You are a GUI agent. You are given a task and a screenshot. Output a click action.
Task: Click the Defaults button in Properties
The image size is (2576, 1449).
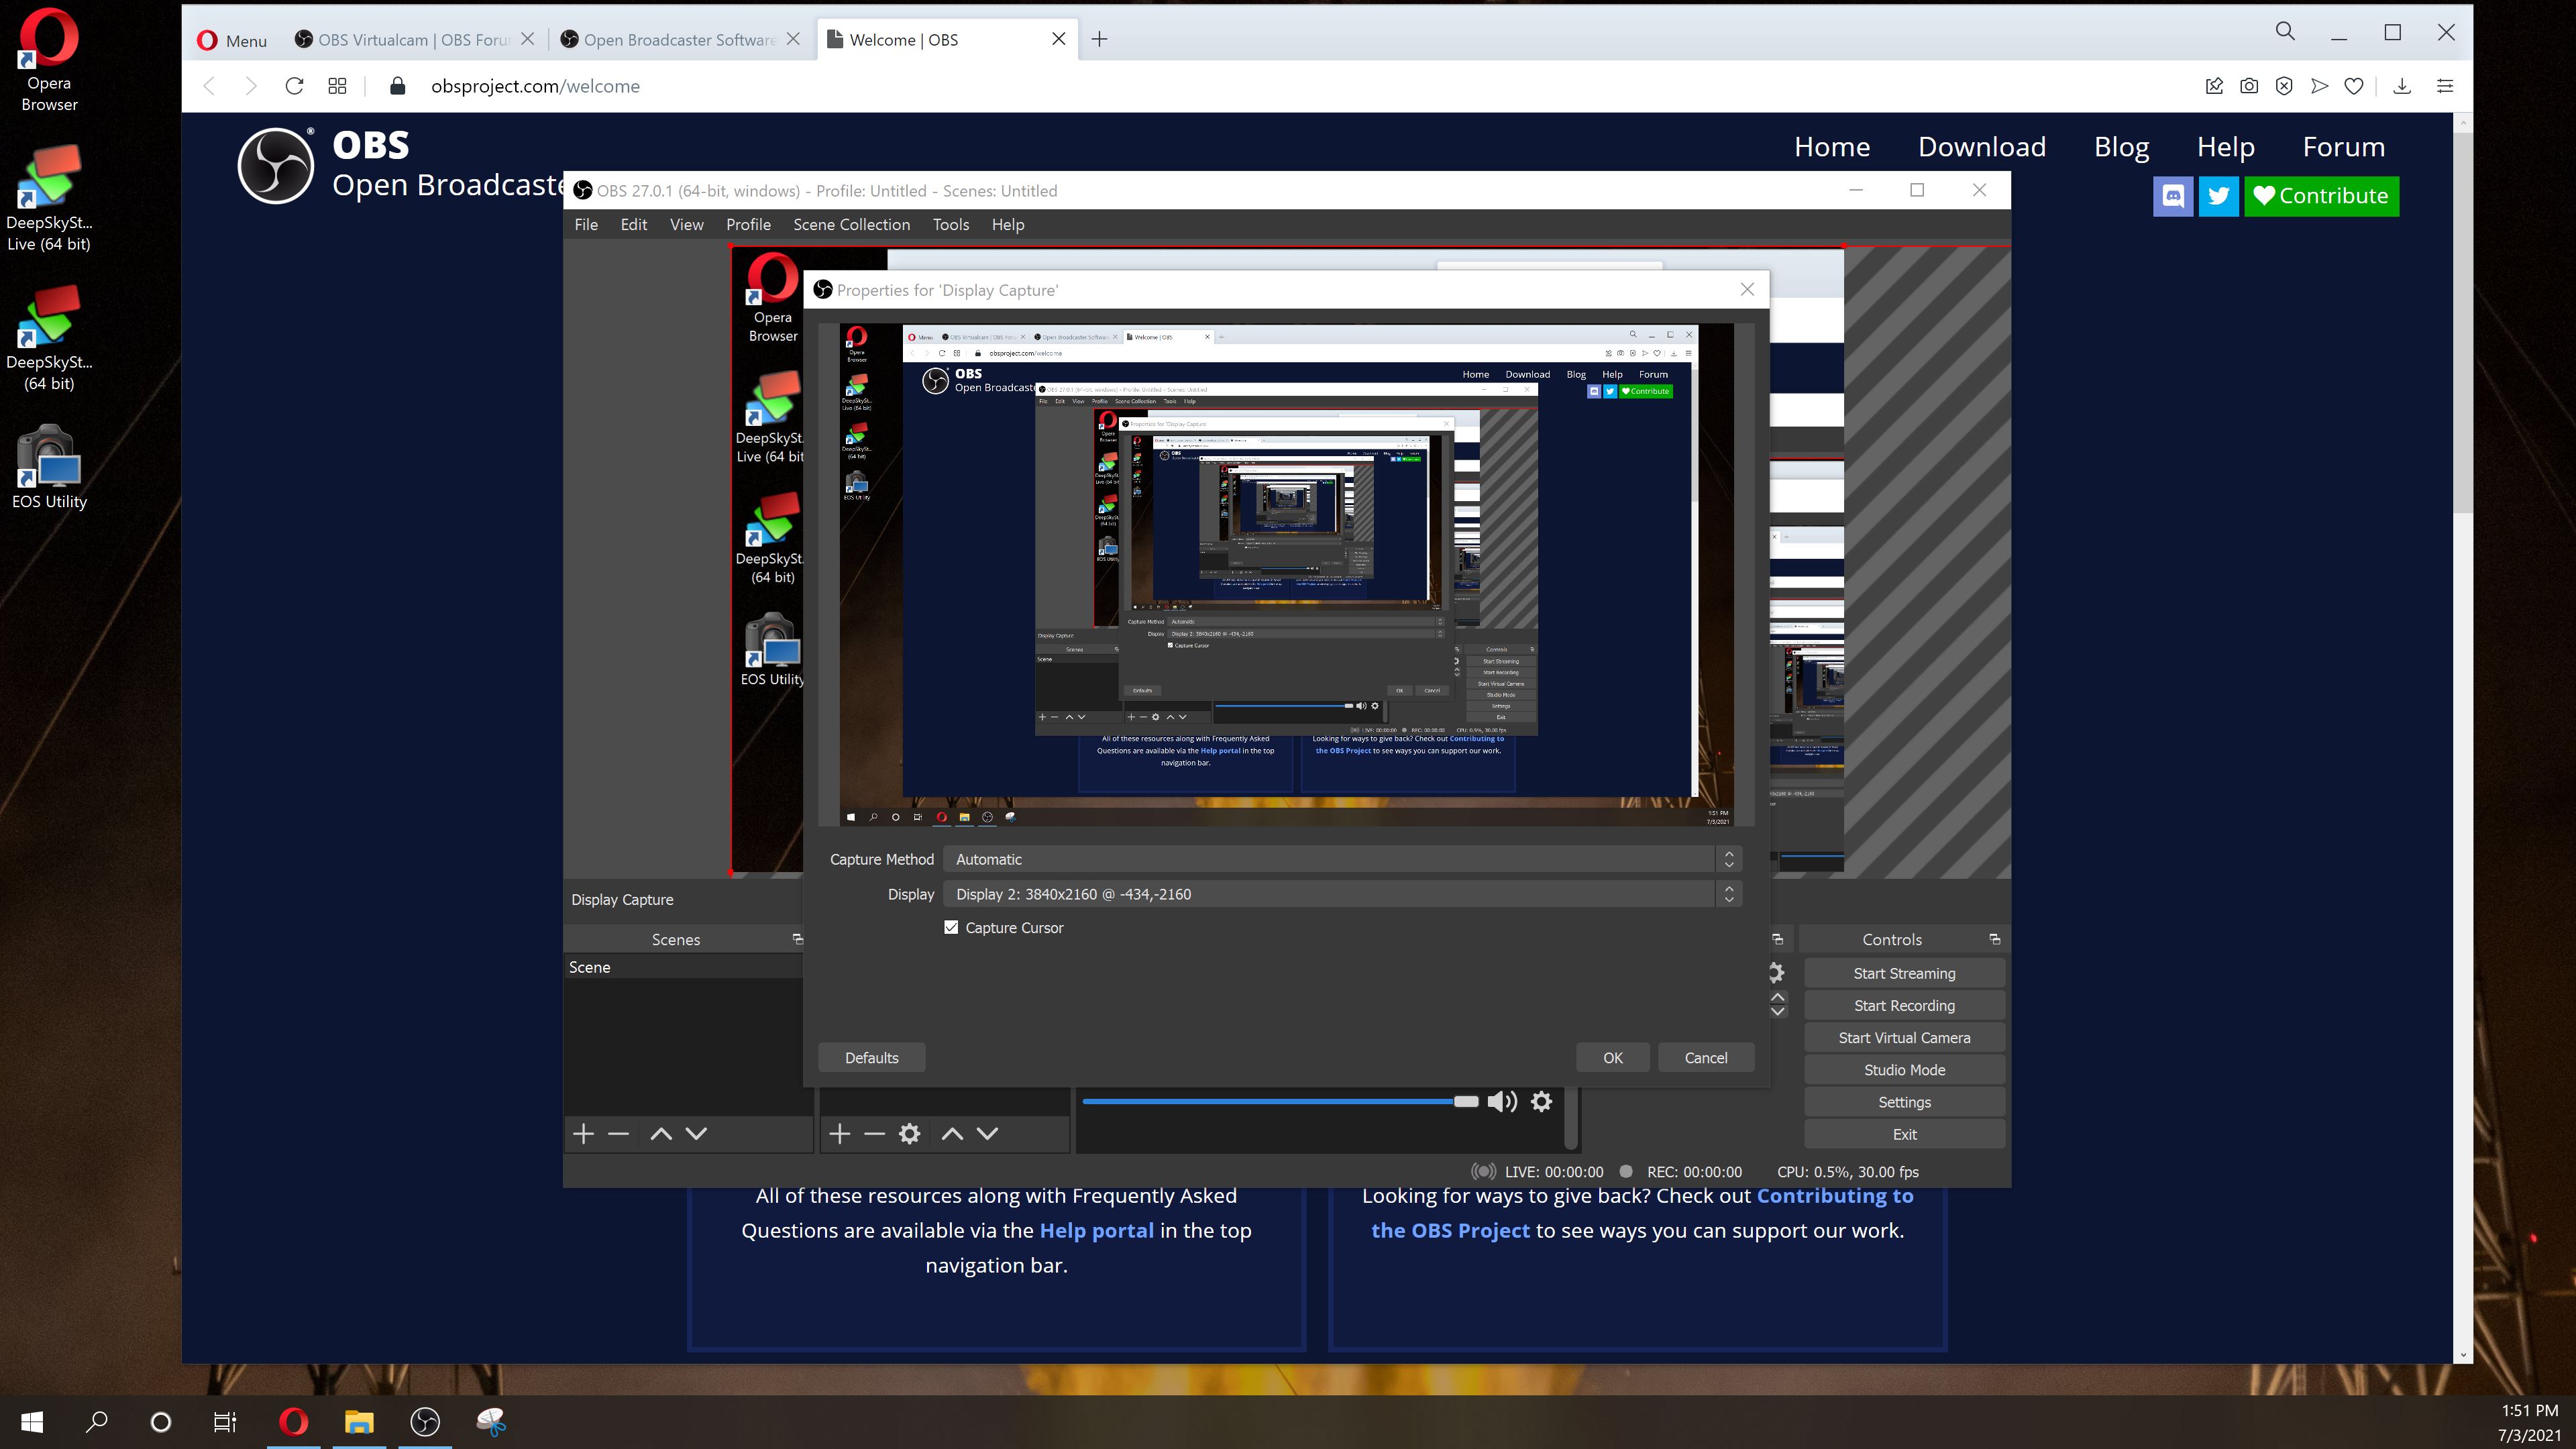[x=869, y=1057]
